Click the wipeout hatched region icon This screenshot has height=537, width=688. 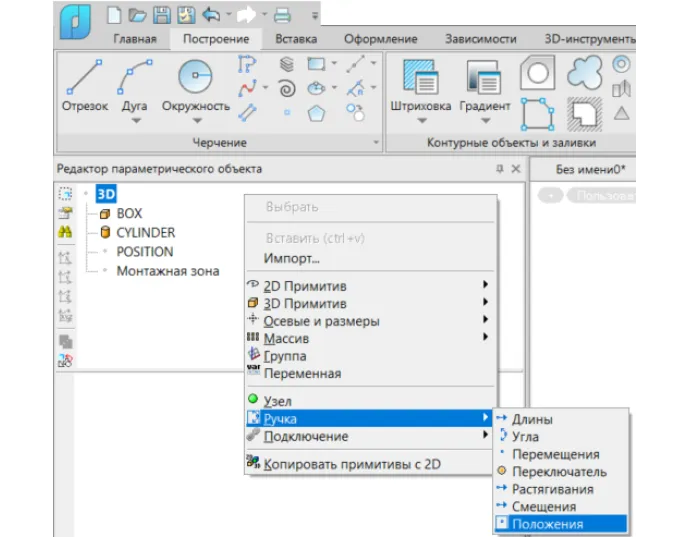[x=584, y=115]
